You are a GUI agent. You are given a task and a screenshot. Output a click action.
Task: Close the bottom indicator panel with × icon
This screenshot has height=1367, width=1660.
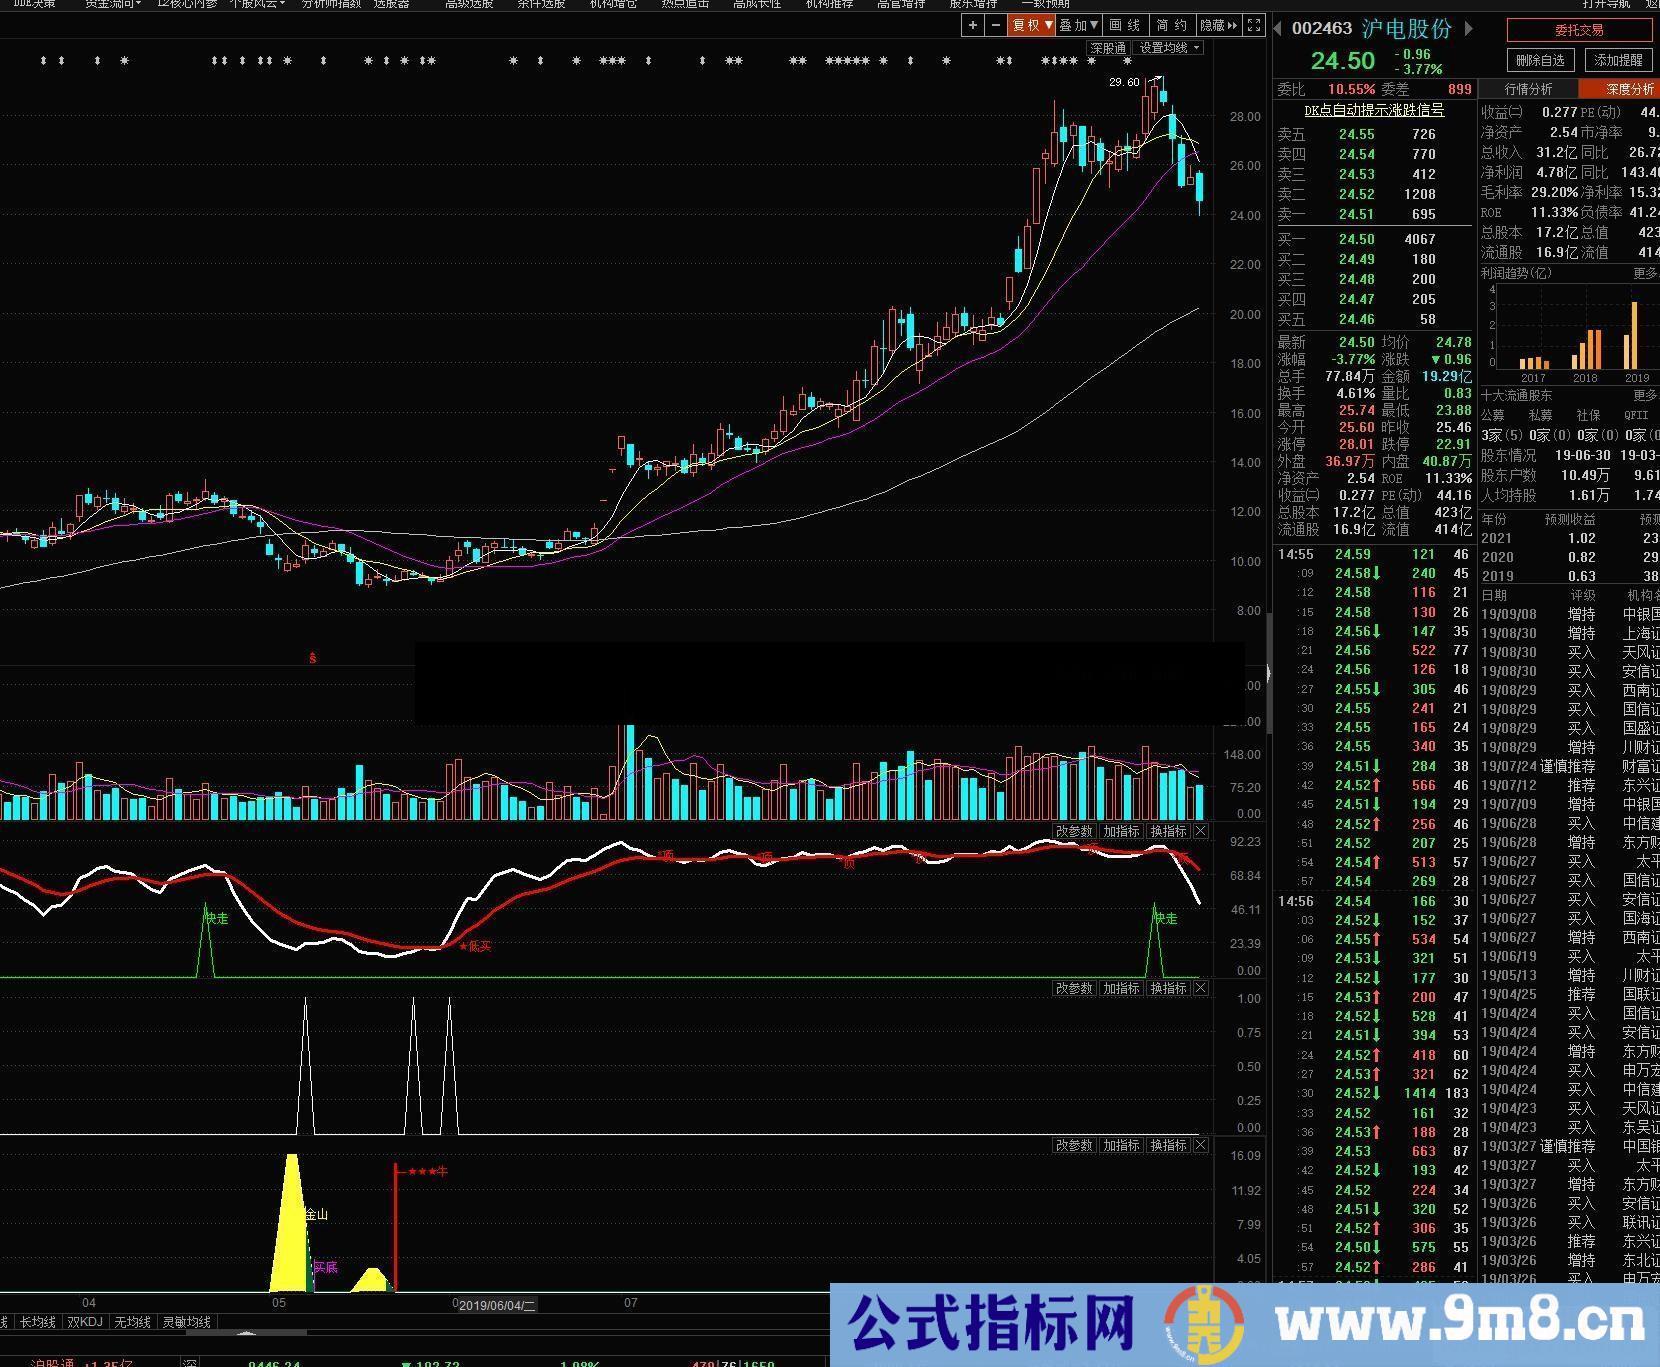pyautogui.click(x=1199, y=1144)
